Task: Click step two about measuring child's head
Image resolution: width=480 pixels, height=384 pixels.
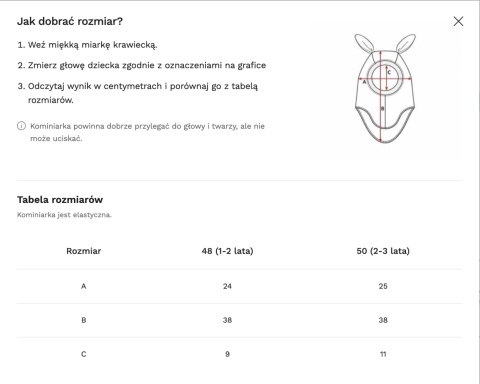Action: pos(142,65)
